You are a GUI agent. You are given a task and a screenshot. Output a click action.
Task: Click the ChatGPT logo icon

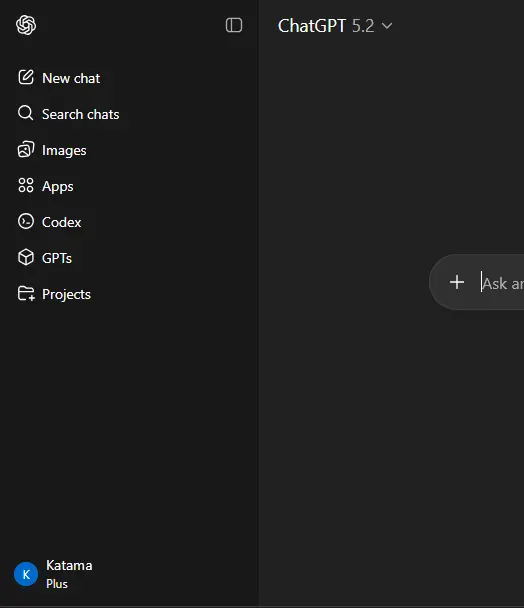coord(26,25)
